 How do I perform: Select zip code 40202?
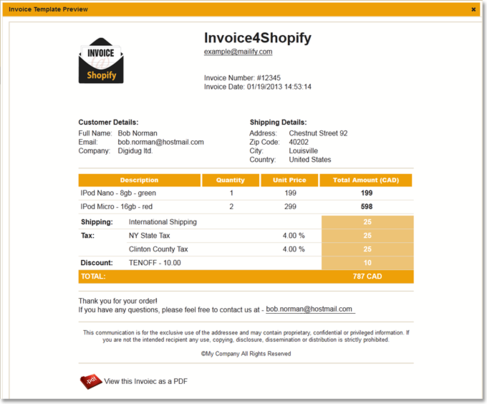click(x=299, y=142)
